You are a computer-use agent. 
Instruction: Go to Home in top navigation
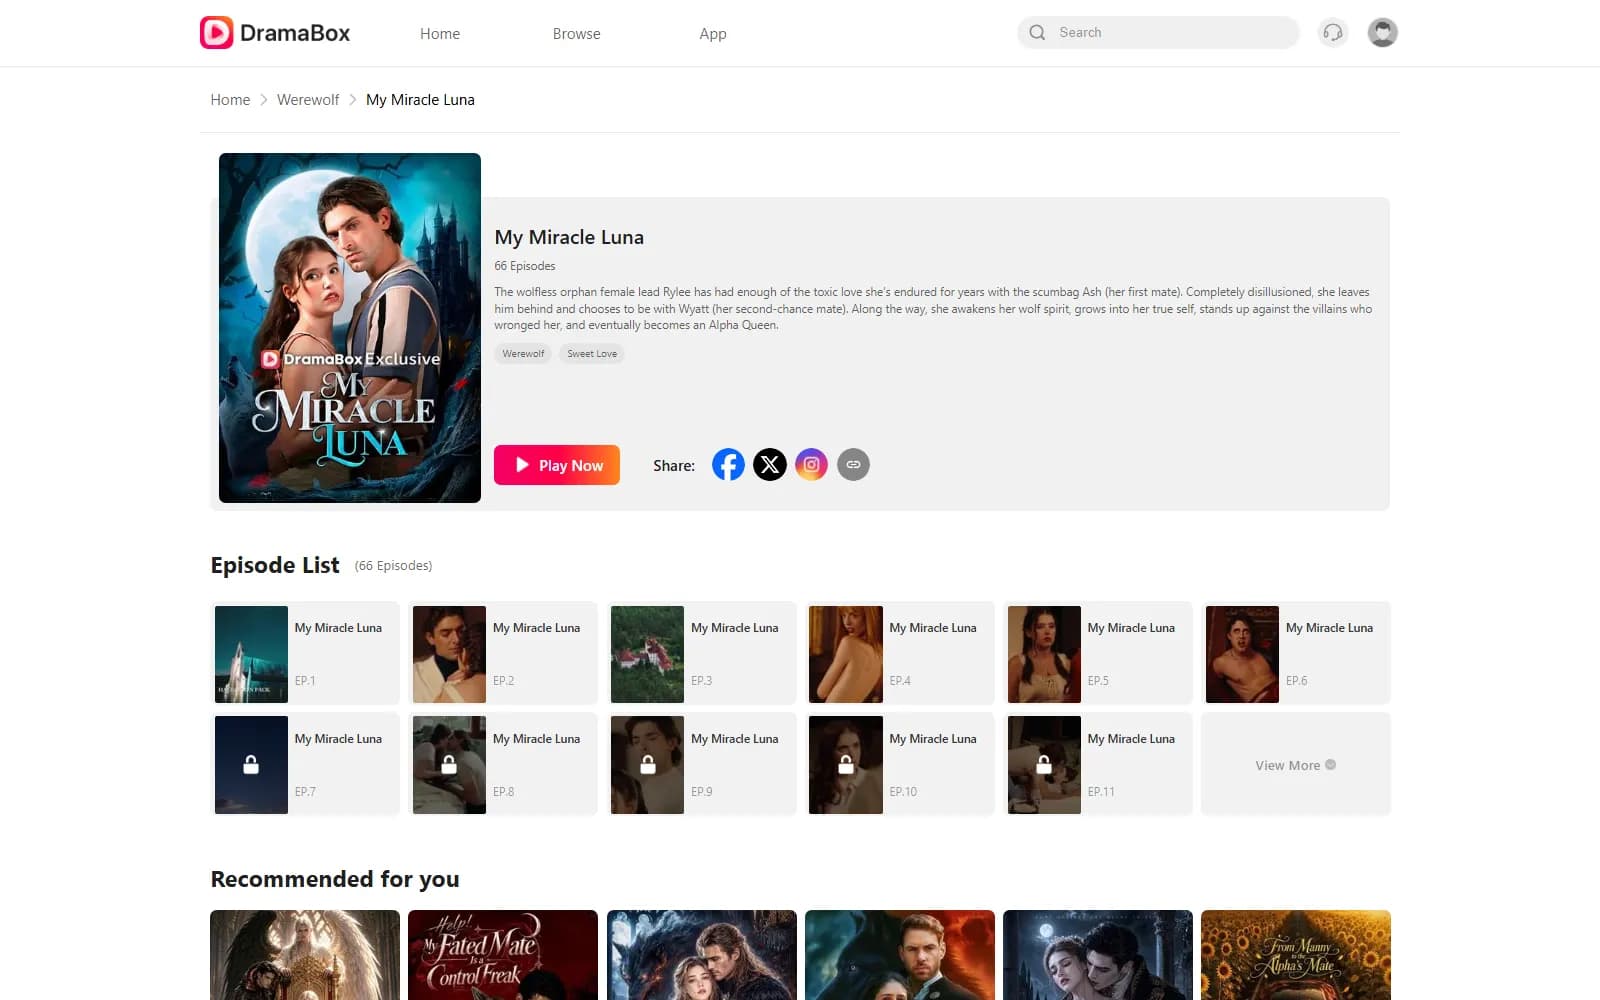click(x=440, y=34)
